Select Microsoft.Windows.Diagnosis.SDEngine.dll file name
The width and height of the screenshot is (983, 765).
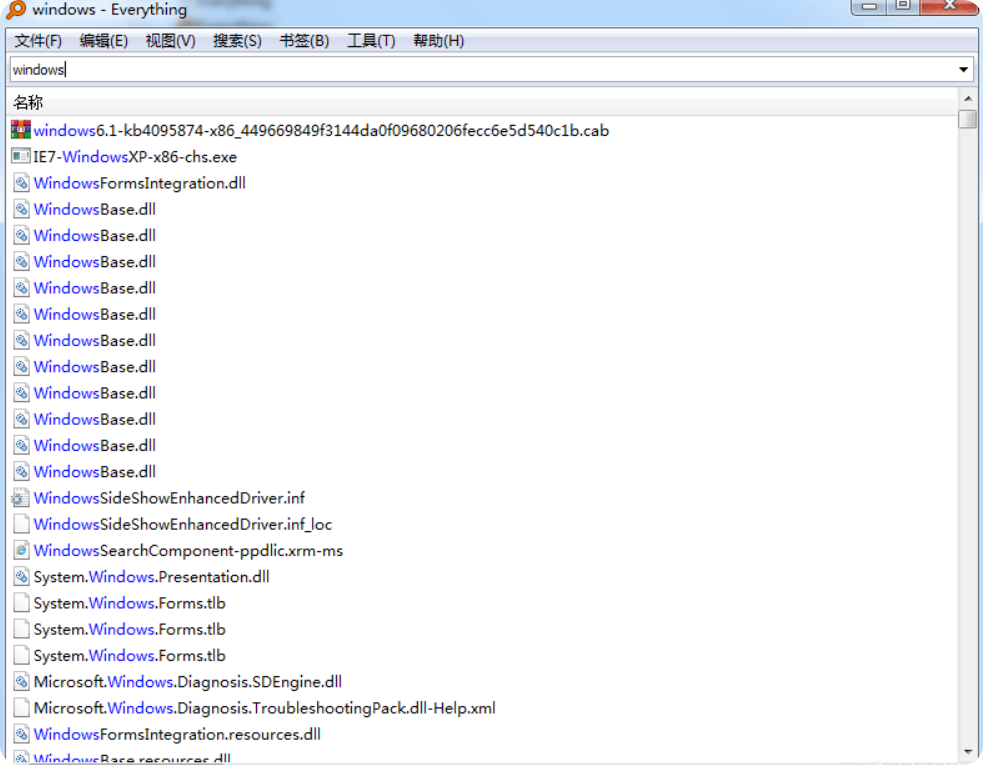pyautogui.click(x=188, y=682)
